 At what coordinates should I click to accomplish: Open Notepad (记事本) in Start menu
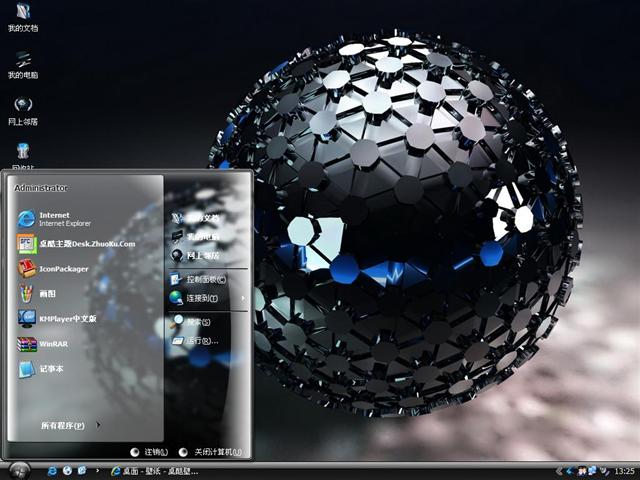(x=41, y=369)
